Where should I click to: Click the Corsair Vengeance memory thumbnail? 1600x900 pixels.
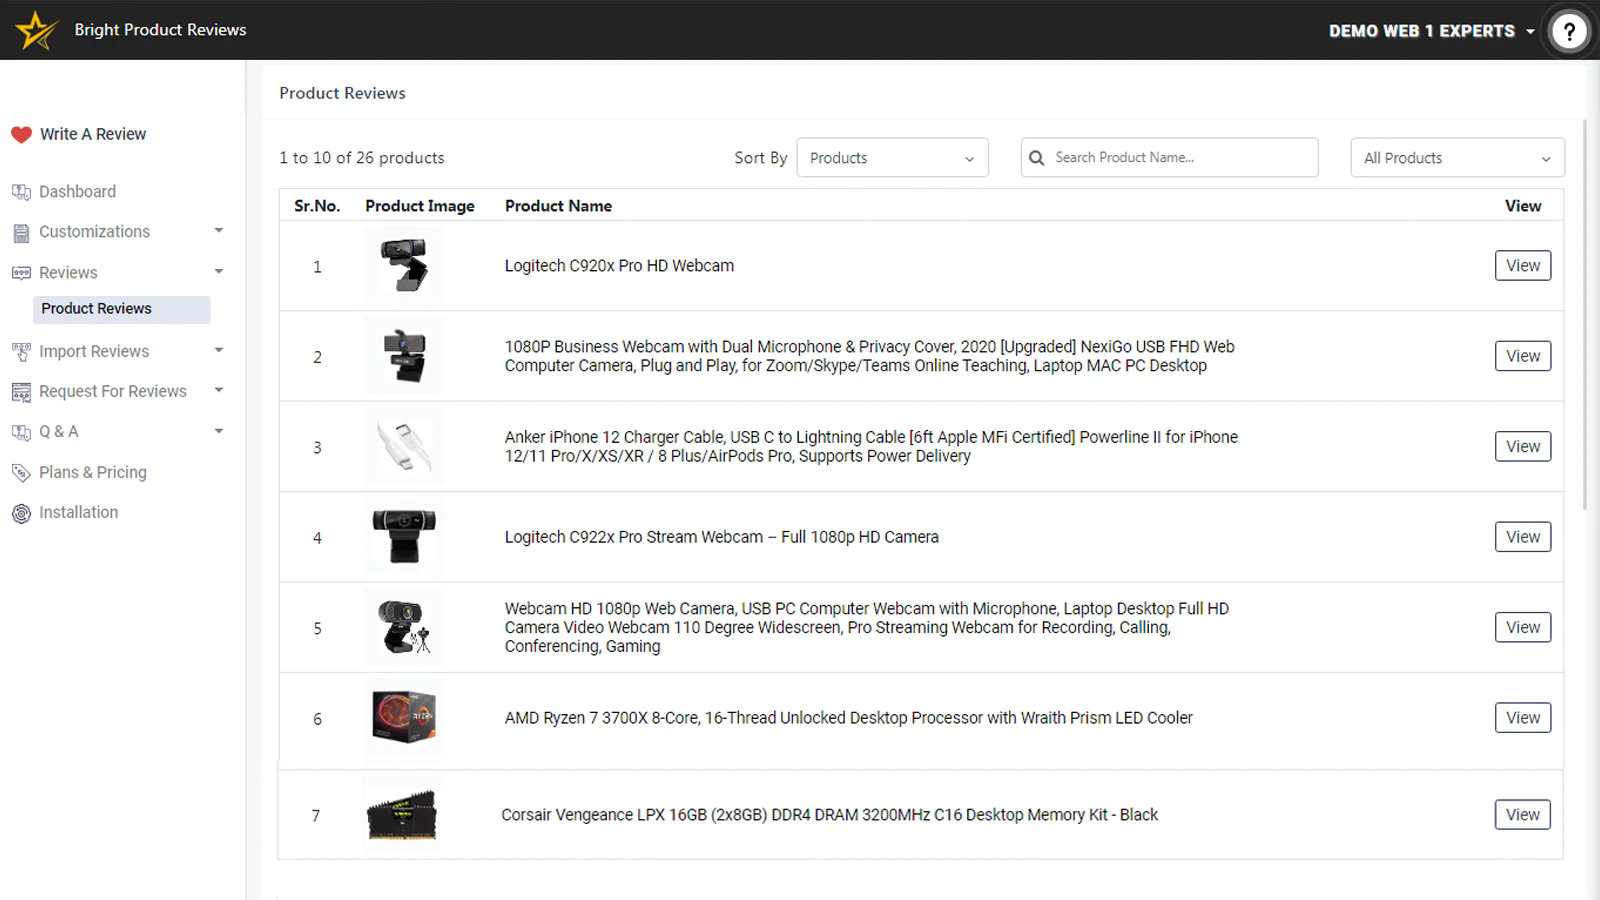click(401, 815)
